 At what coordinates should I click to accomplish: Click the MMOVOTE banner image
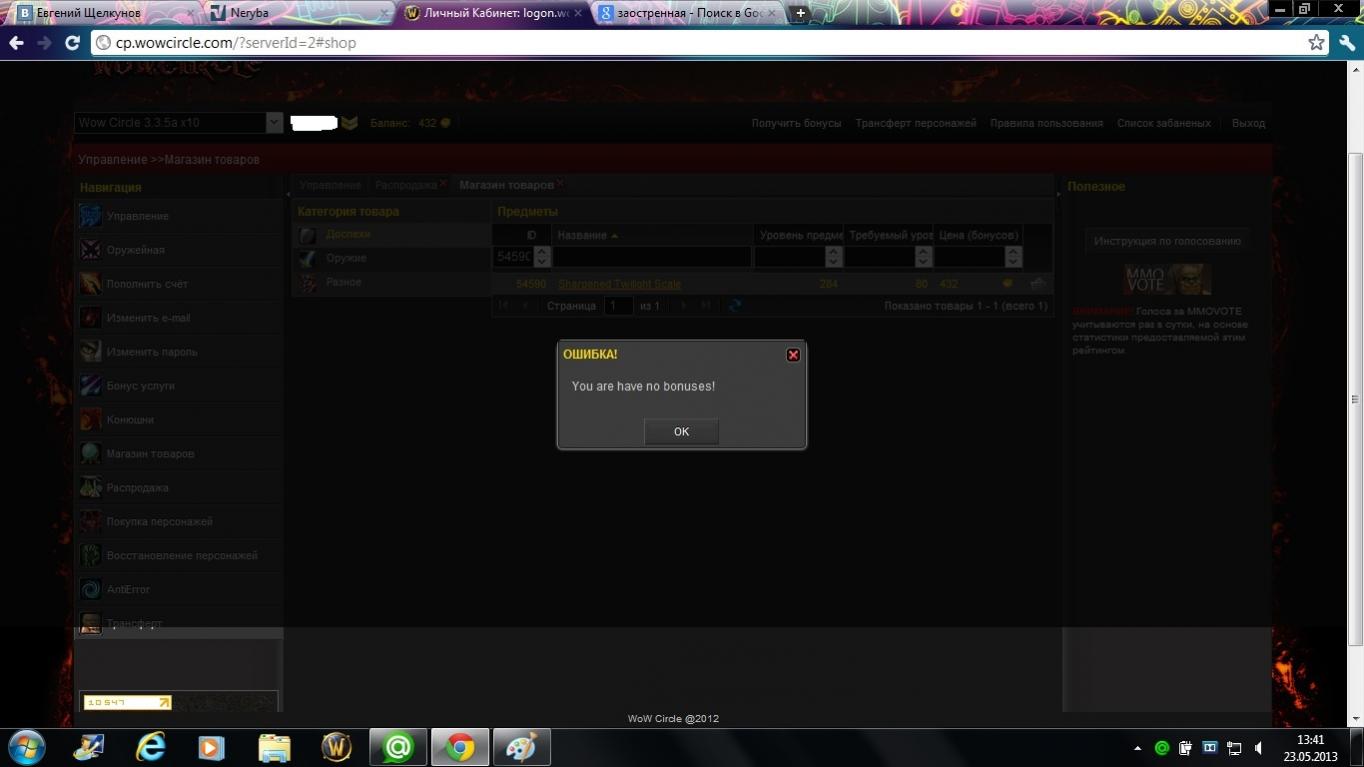coord(1167,279)
